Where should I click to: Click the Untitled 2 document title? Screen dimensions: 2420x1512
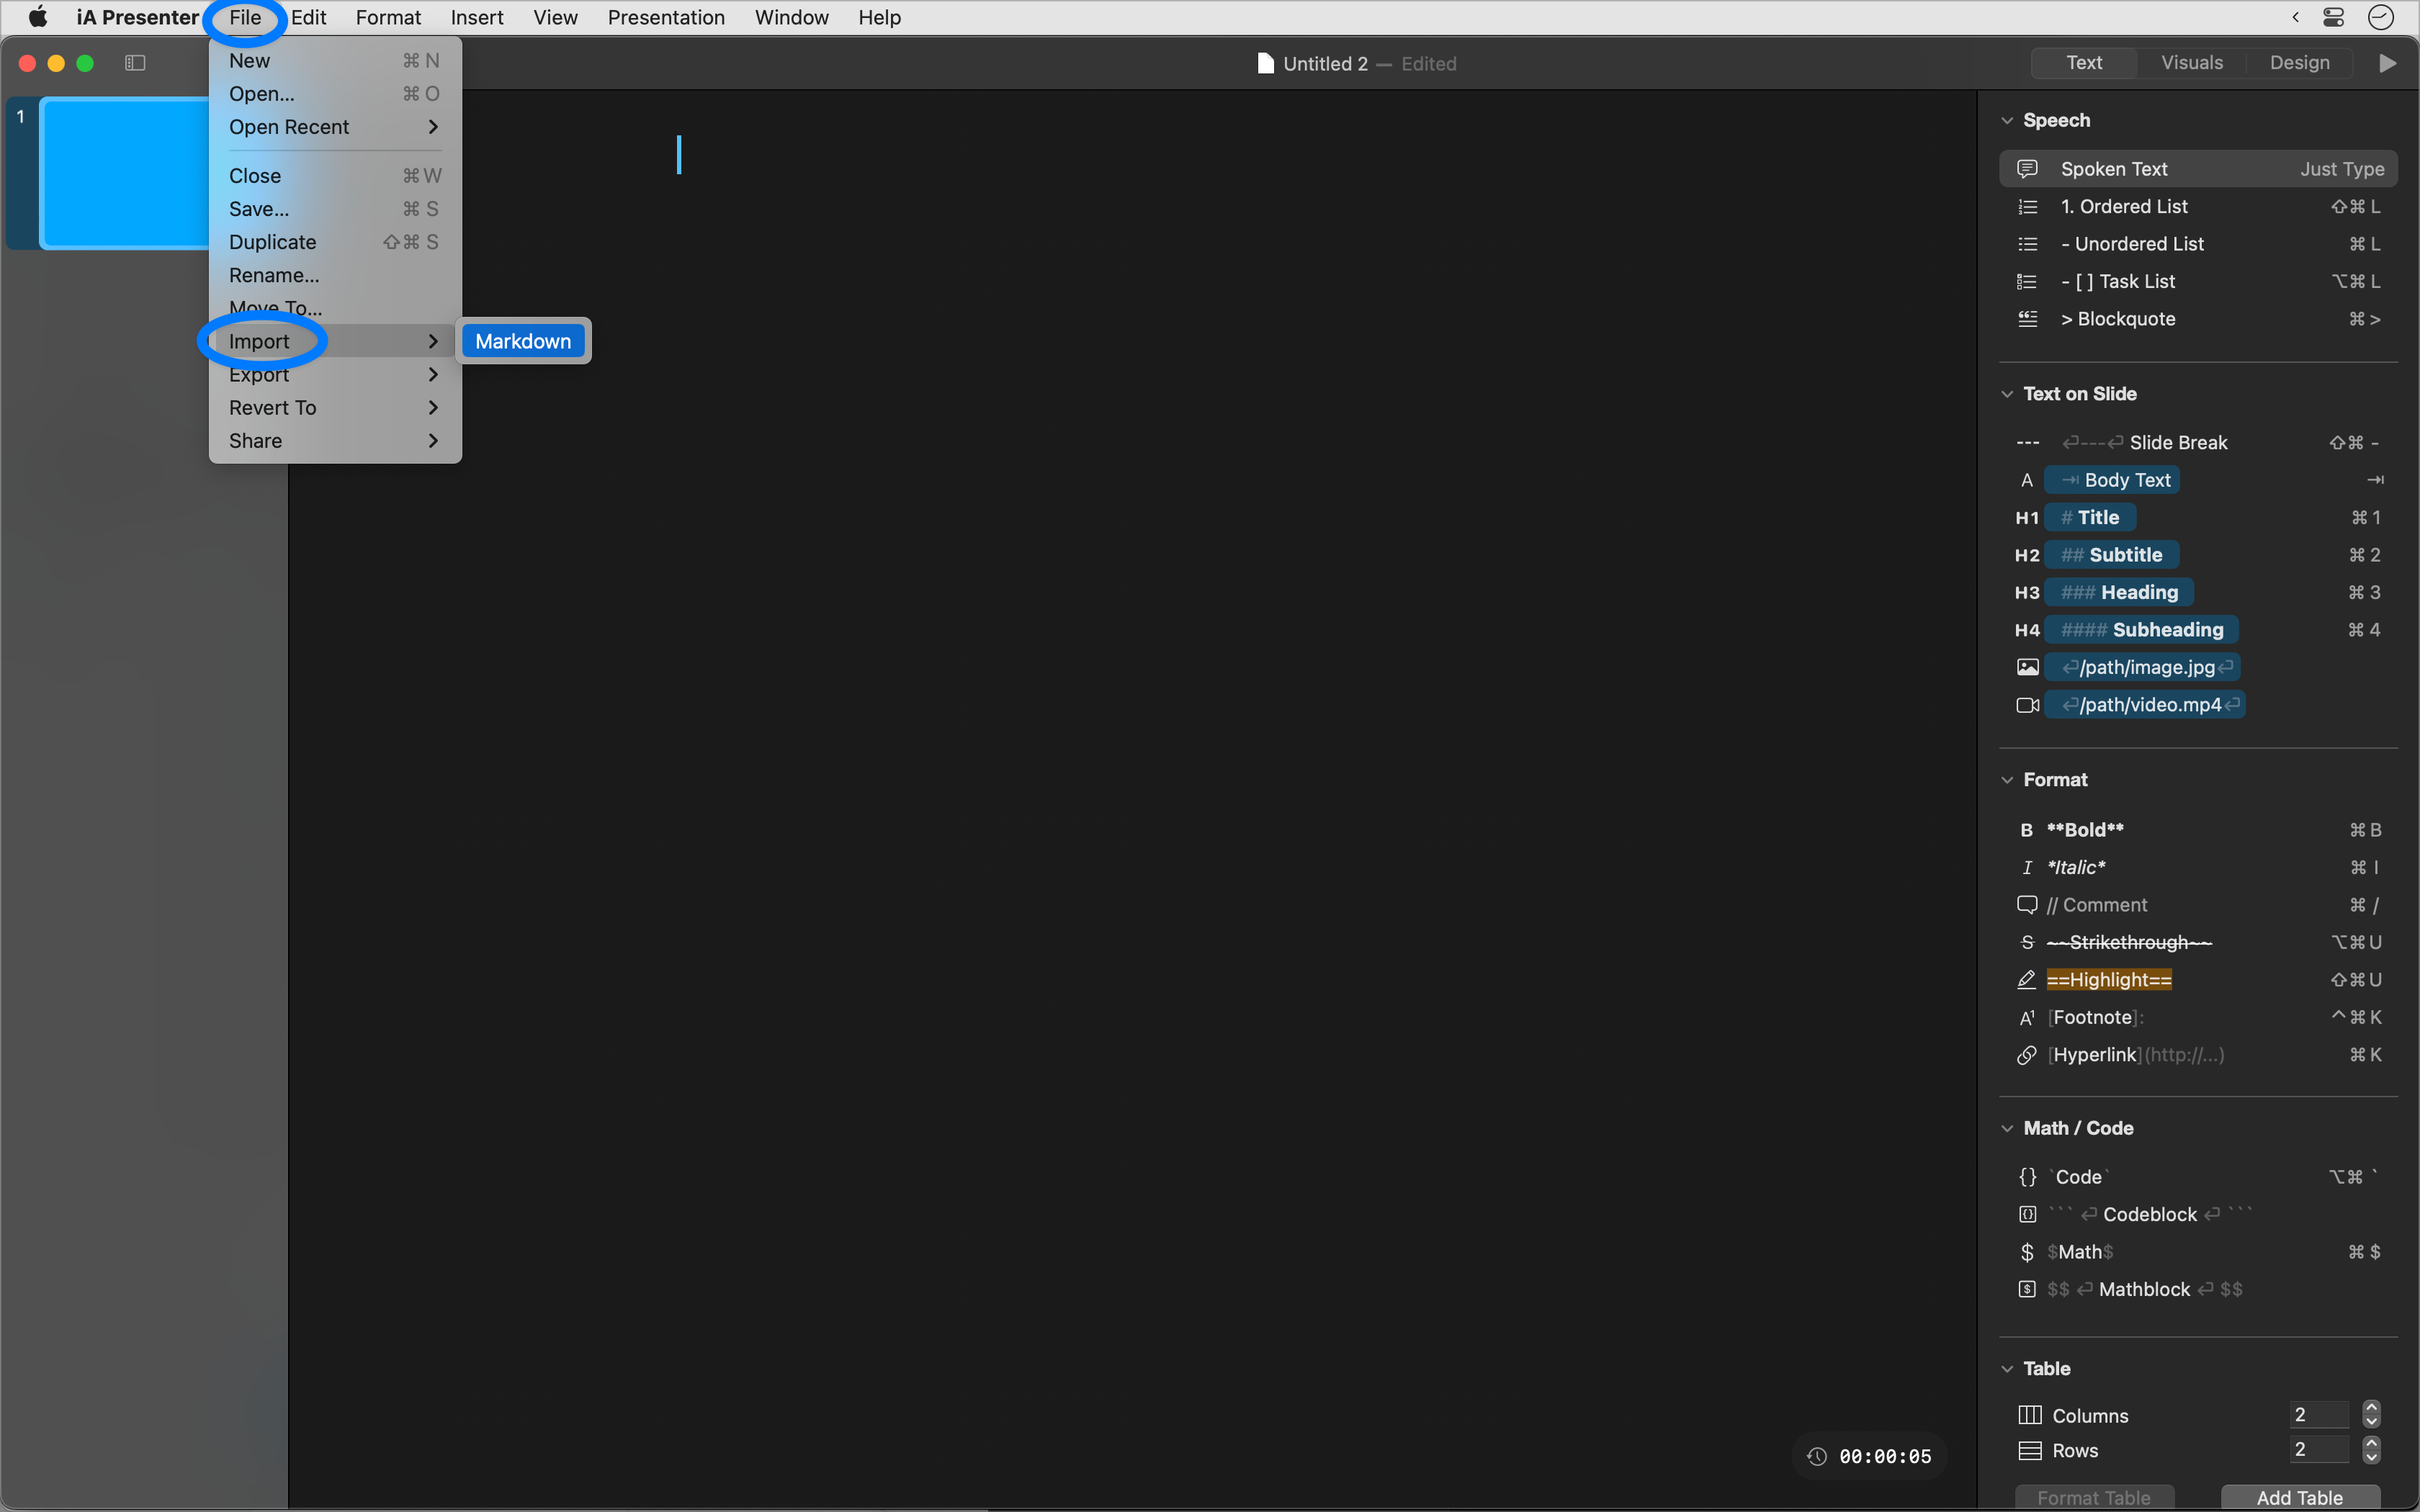(1325, 64)
